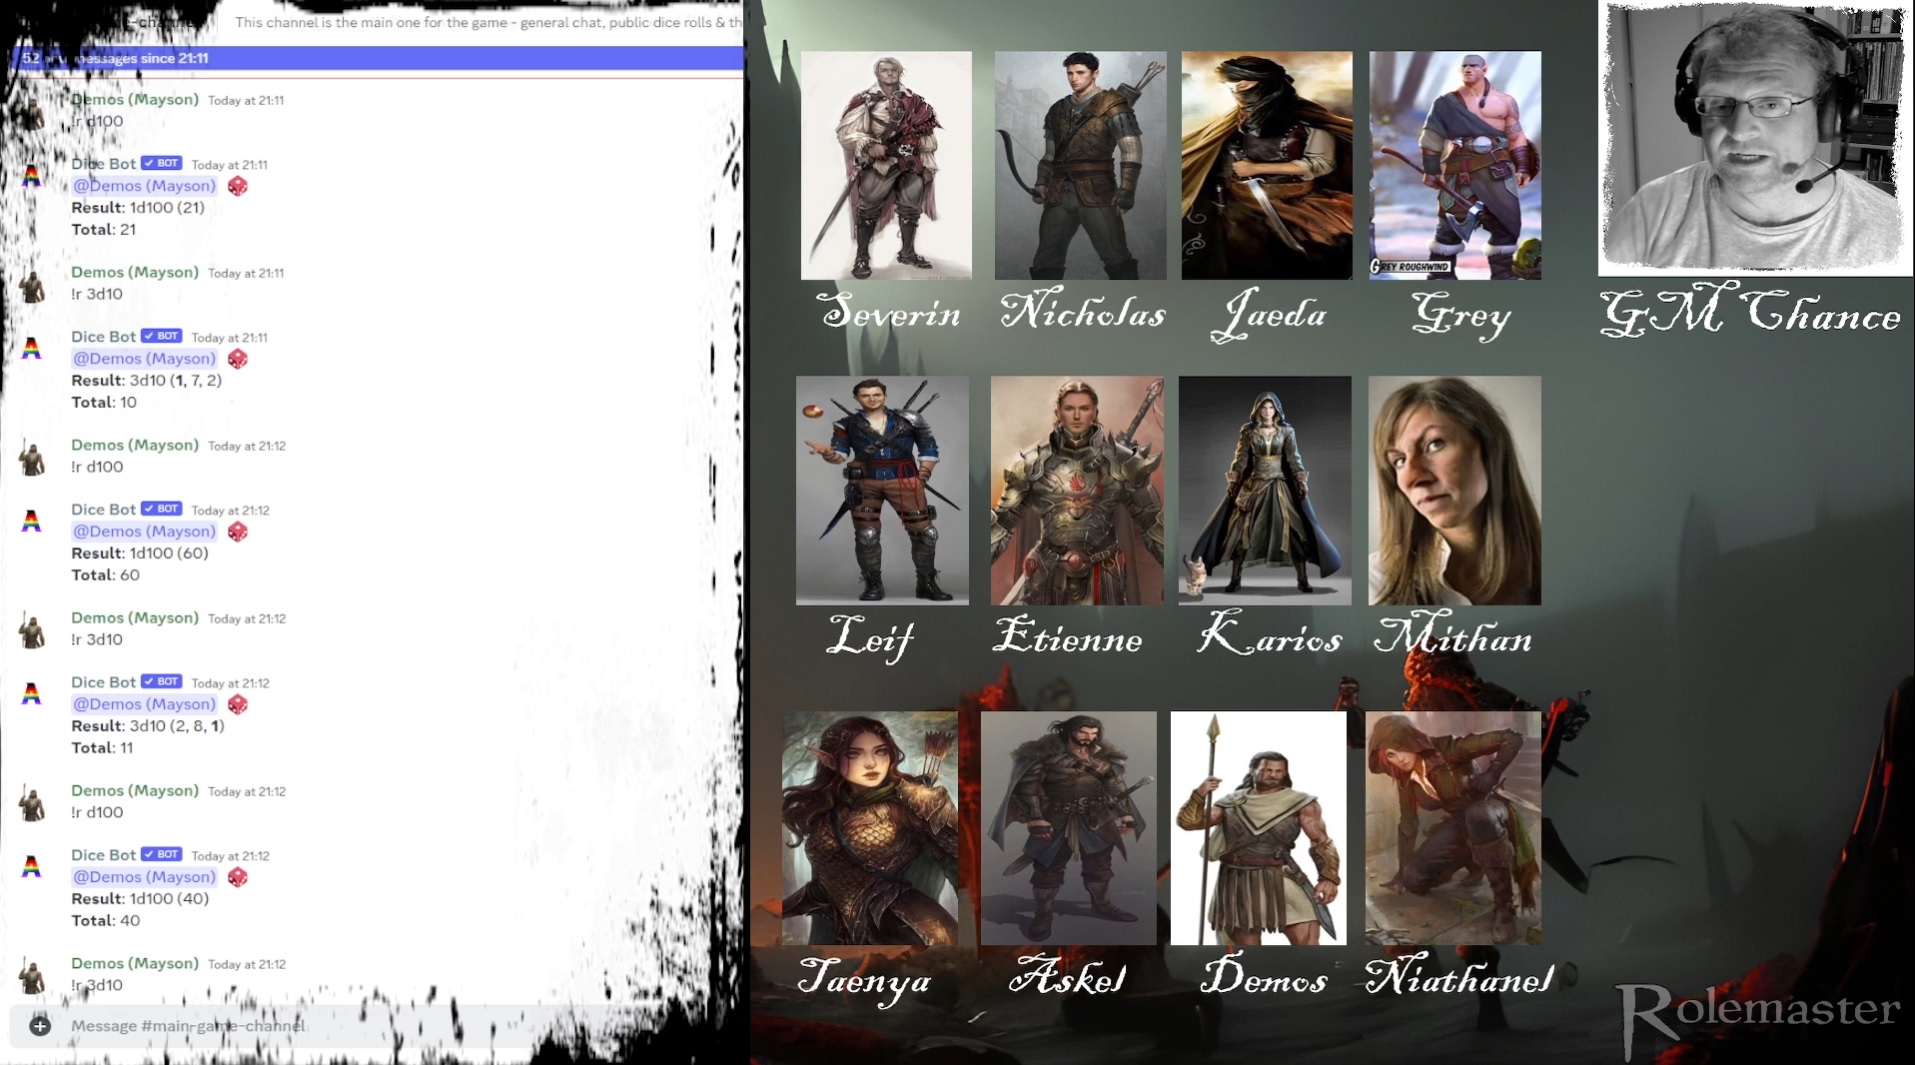This screenshot has width=1915, height=1065.
Task: Select the Grey character portrait
Action: pos(1455,165)
